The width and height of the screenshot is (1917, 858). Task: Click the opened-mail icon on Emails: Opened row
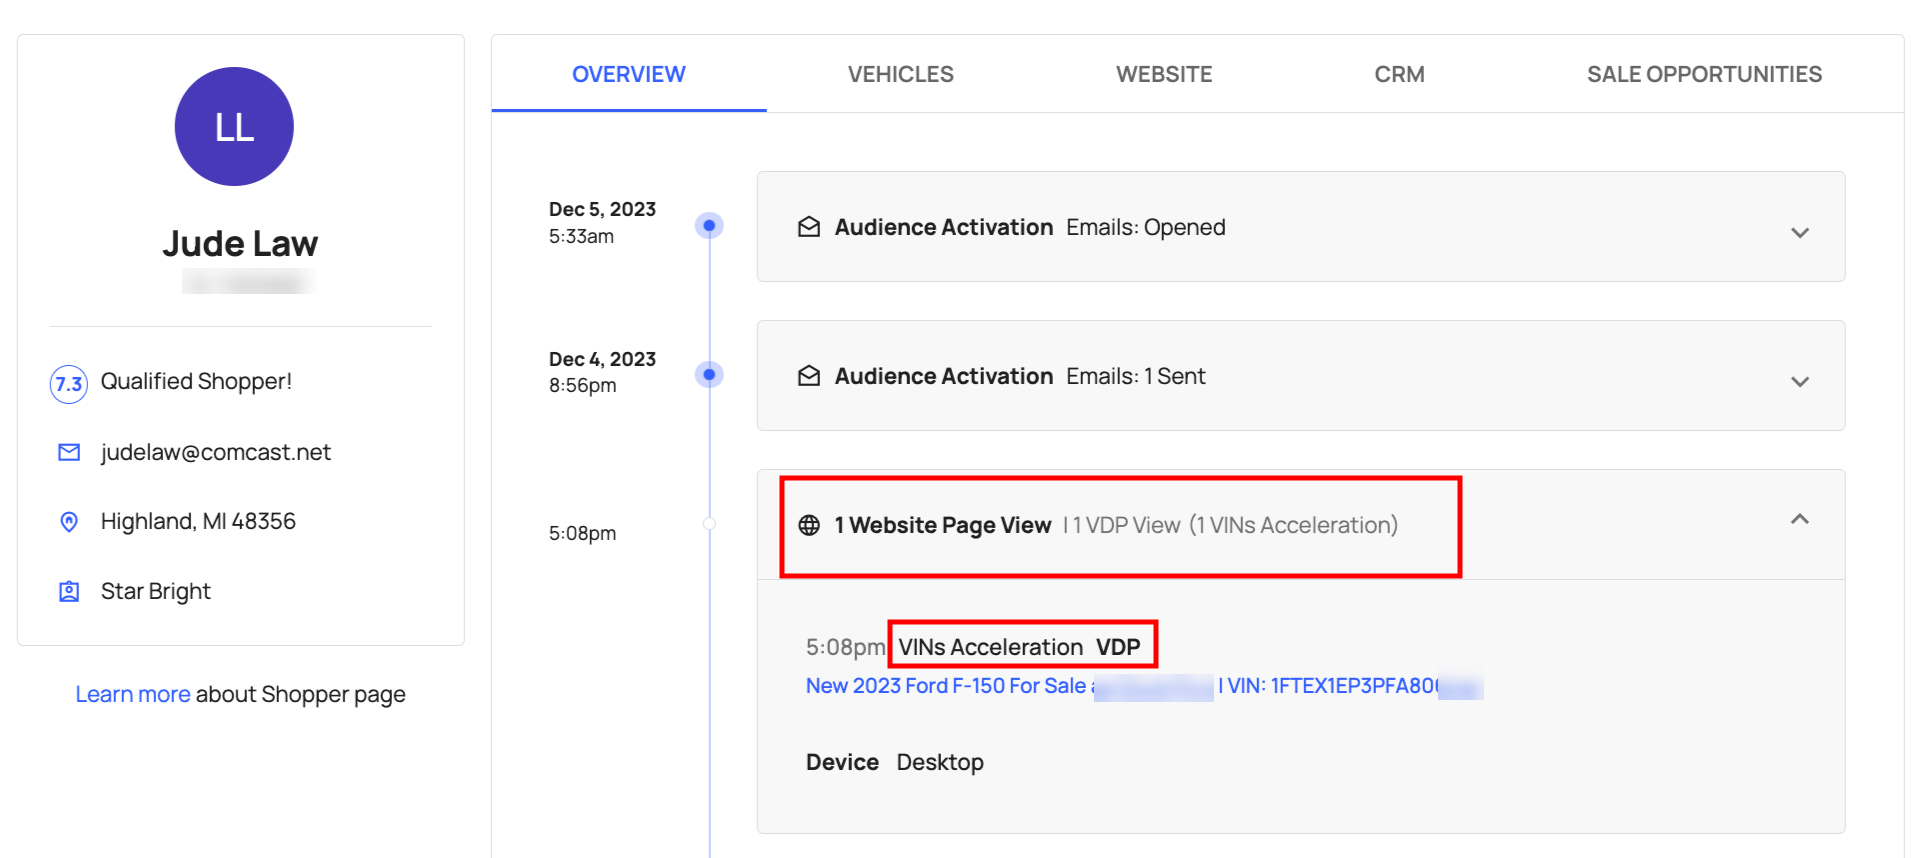[809, 228]
